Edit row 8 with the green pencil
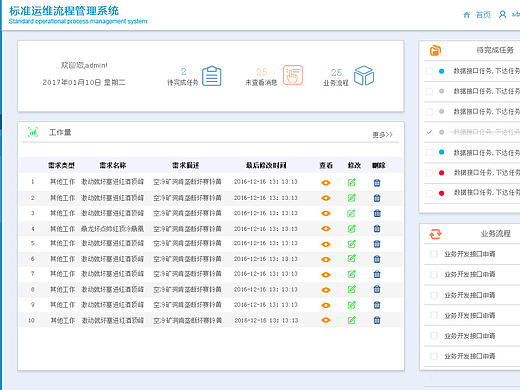 tap(352, 289)
